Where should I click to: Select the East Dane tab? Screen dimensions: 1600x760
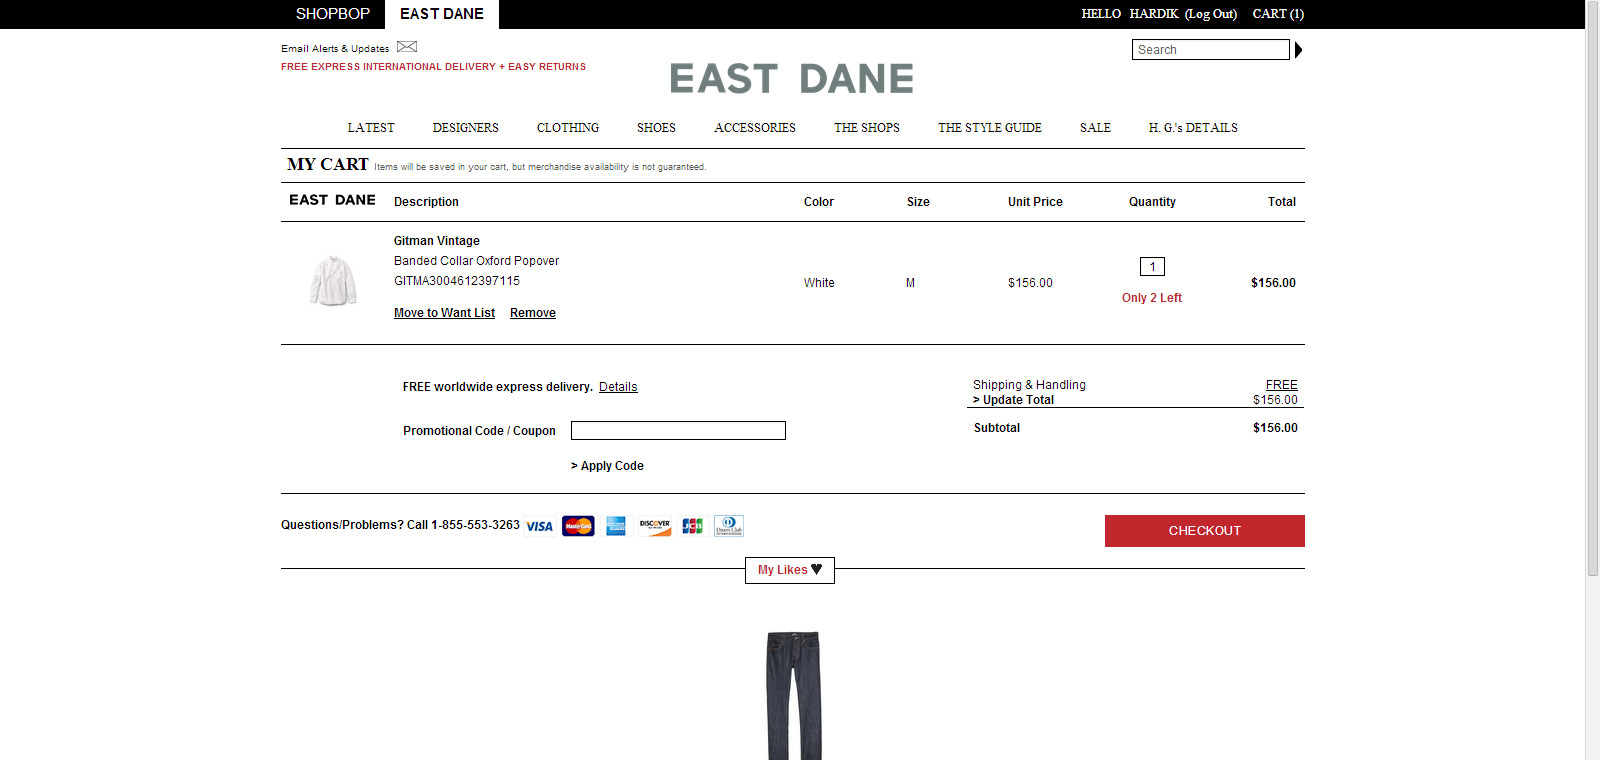(442, 14)
